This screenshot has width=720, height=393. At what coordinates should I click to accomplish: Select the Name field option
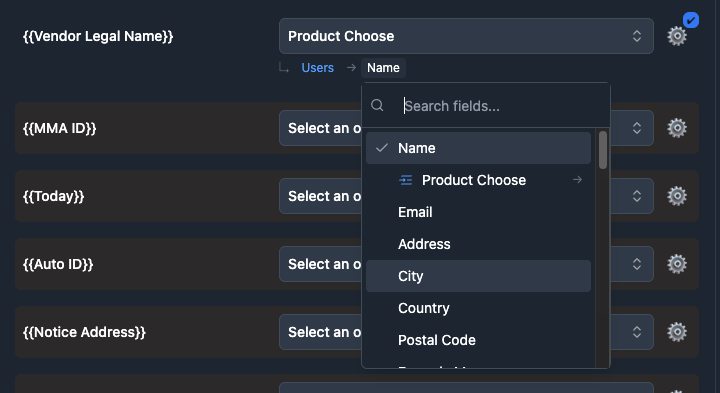[478, 148]
